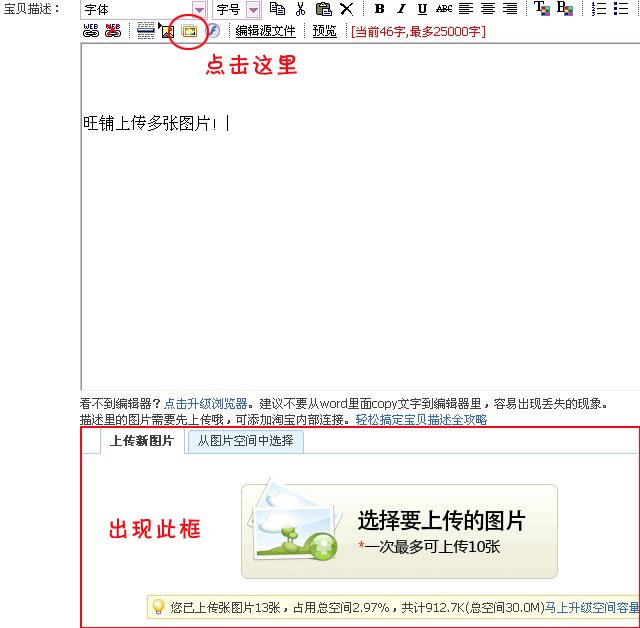Click 编辑源文件 to edit source

click(265, 31)
